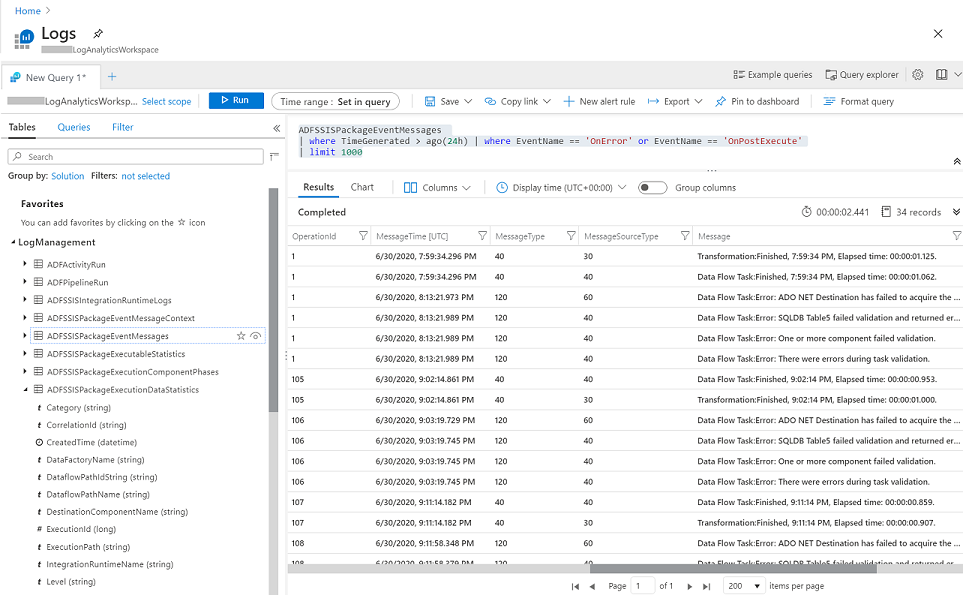The width and height of the screenshot is (963, 595).
Task: Open the Query explorer
Action: [x=861, y=74]
